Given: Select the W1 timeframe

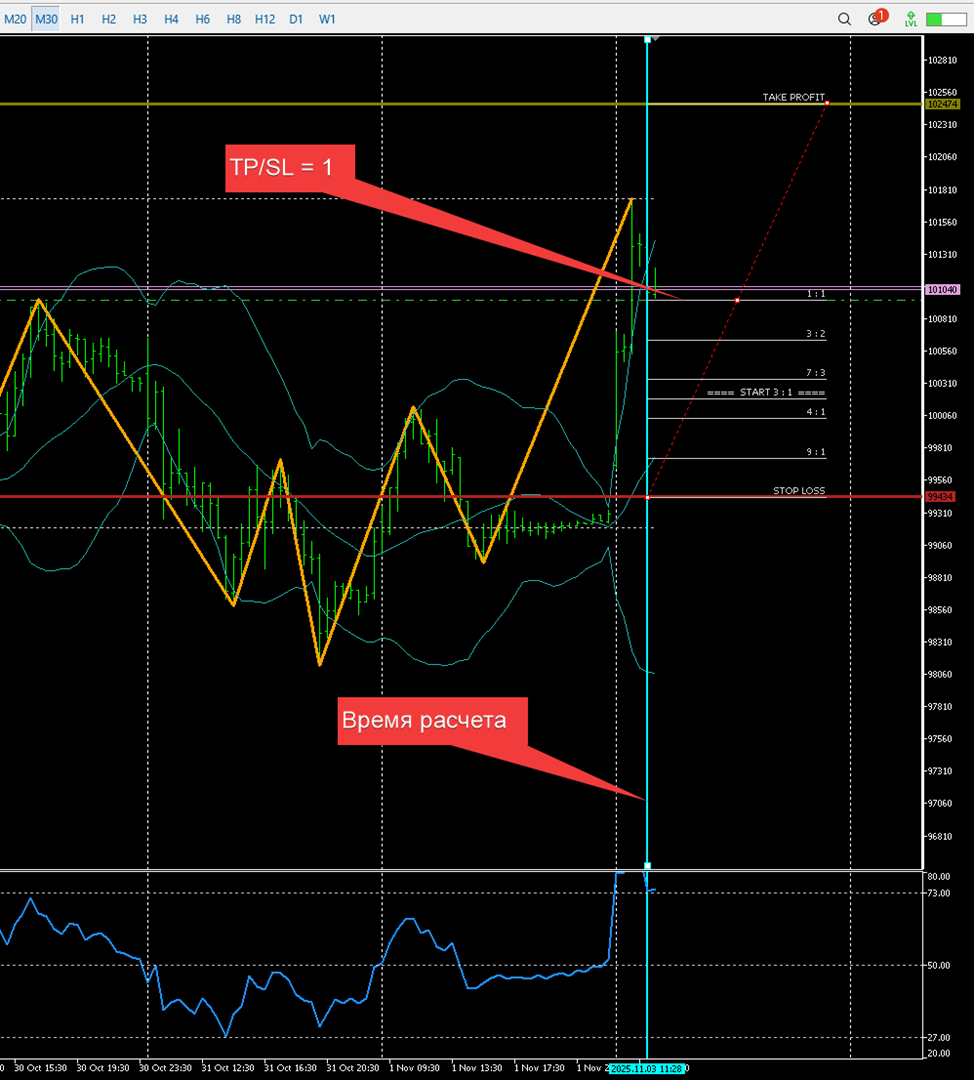Looking at the screenshot, I should click(327, 19).
